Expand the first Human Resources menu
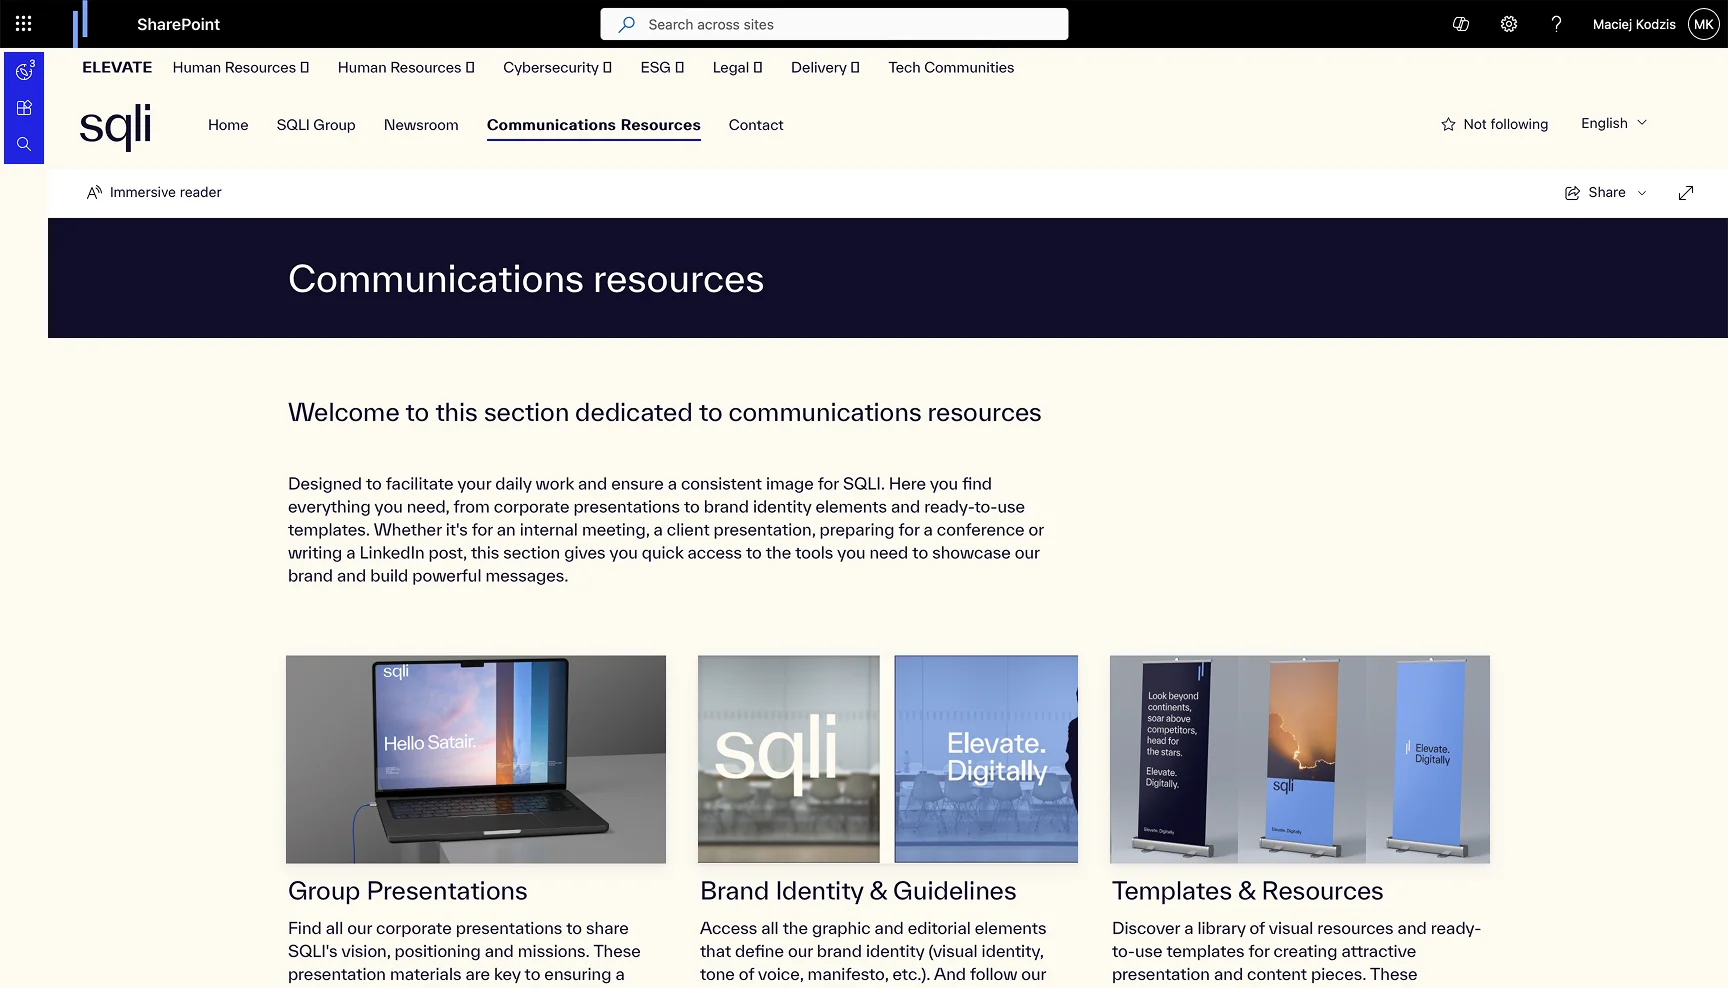Image resolution: width=1728 pixels, height=988 pixels. (x=241, y=67)
